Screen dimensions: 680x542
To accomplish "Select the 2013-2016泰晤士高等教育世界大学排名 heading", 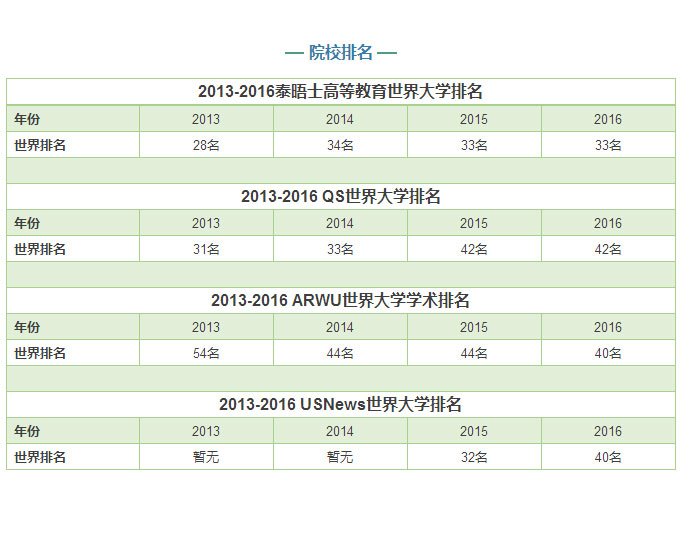I will tap(340, 91).
